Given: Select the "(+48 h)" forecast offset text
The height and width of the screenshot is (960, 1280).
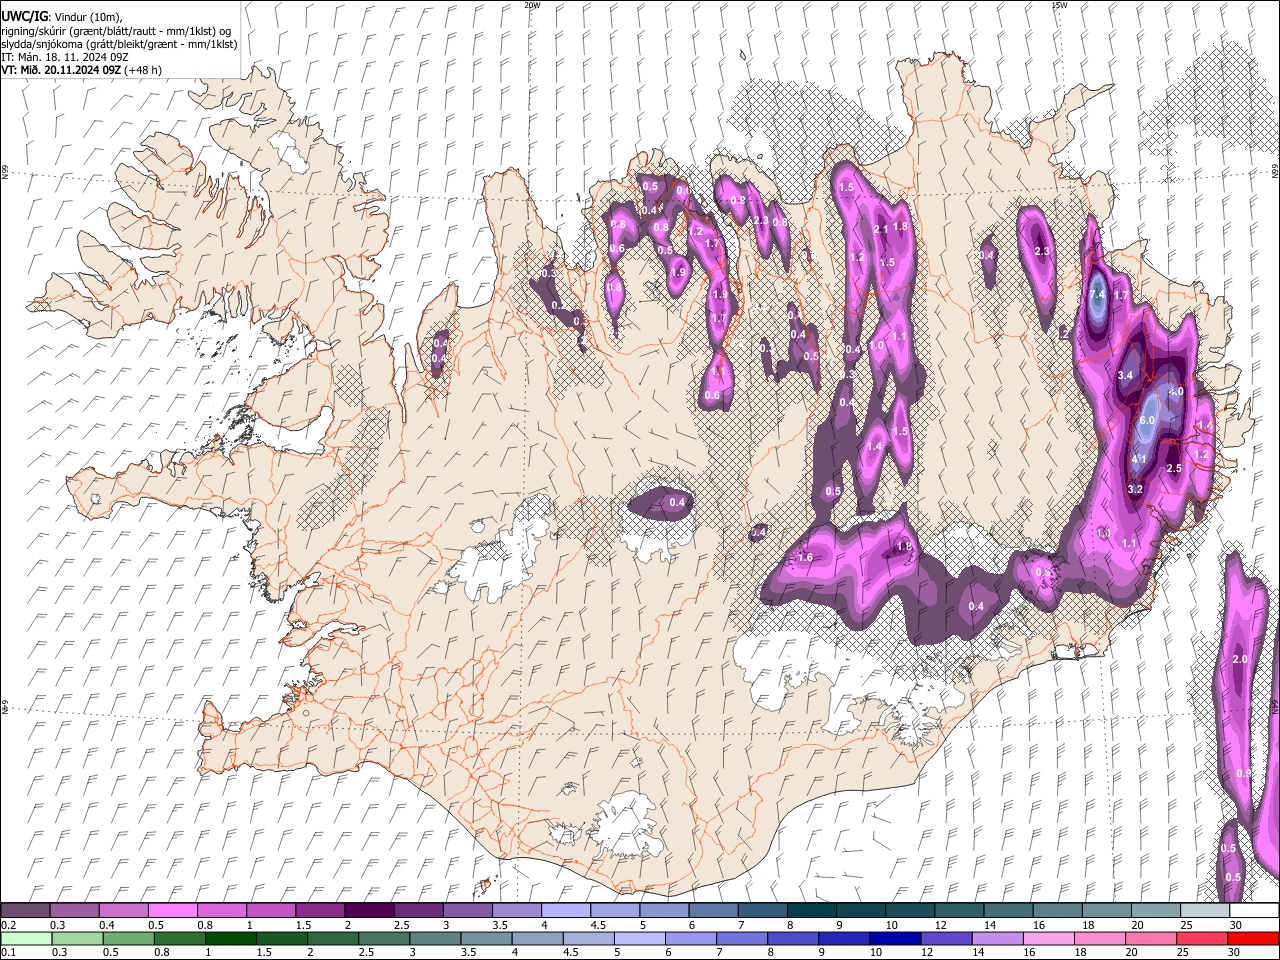Looking at the screenshot, I should click(142, 70).
